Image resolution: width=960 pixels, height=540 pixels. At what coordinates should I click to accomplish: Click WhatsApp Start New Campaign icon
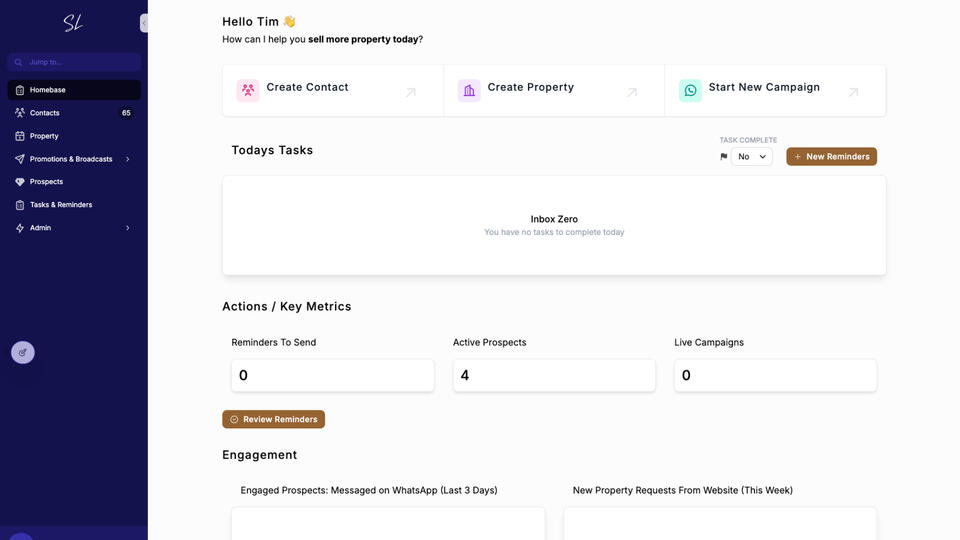pyautogui.click(x=690, y=90)
